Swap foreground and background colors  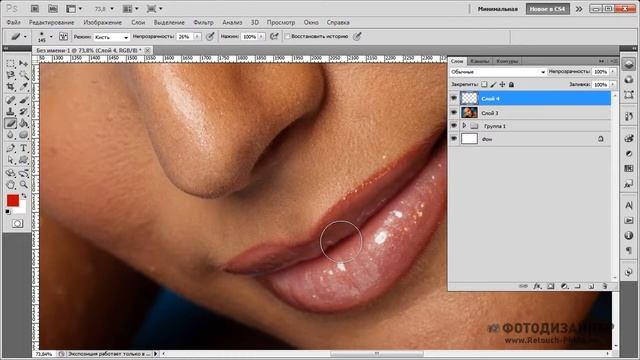coord(24,196)
